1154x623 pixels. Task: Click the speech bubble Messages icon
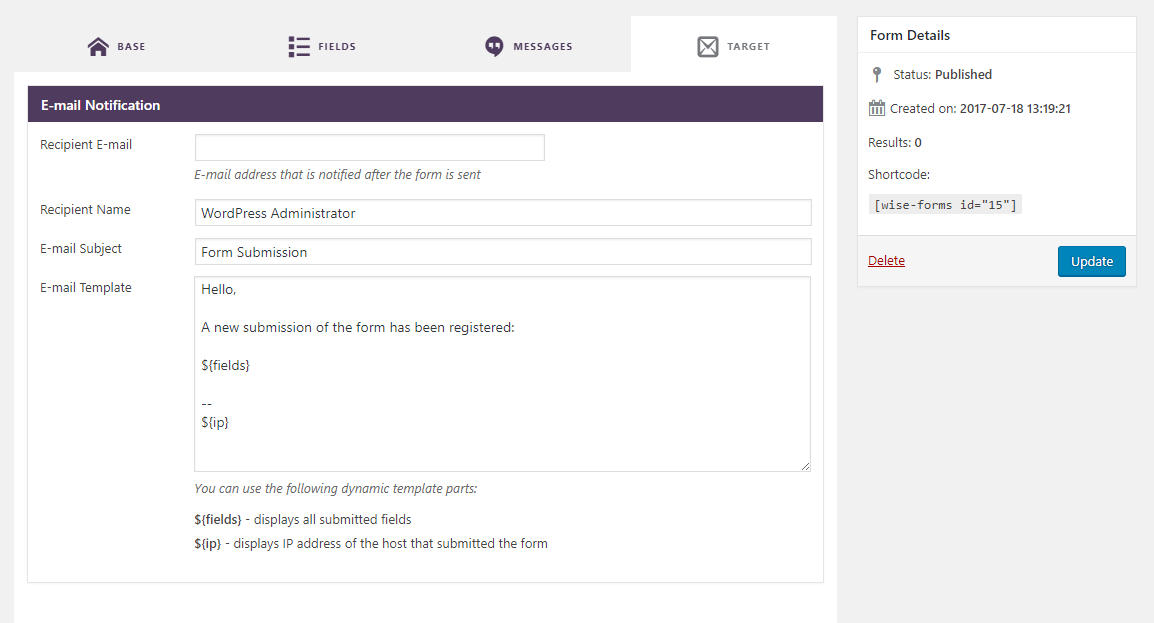(x=495, y=46)
